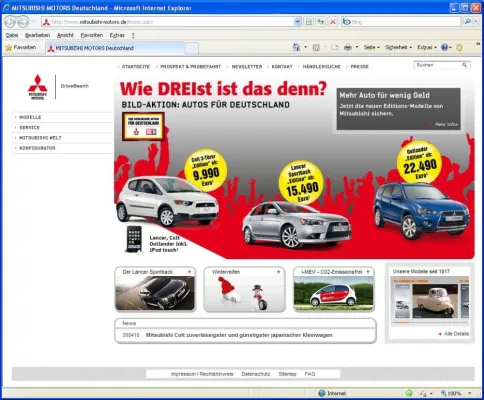Viewport: 484px width, 400px height.
Task: Click the models timeline orange progress bar
Action: click(x=401, y=323)
